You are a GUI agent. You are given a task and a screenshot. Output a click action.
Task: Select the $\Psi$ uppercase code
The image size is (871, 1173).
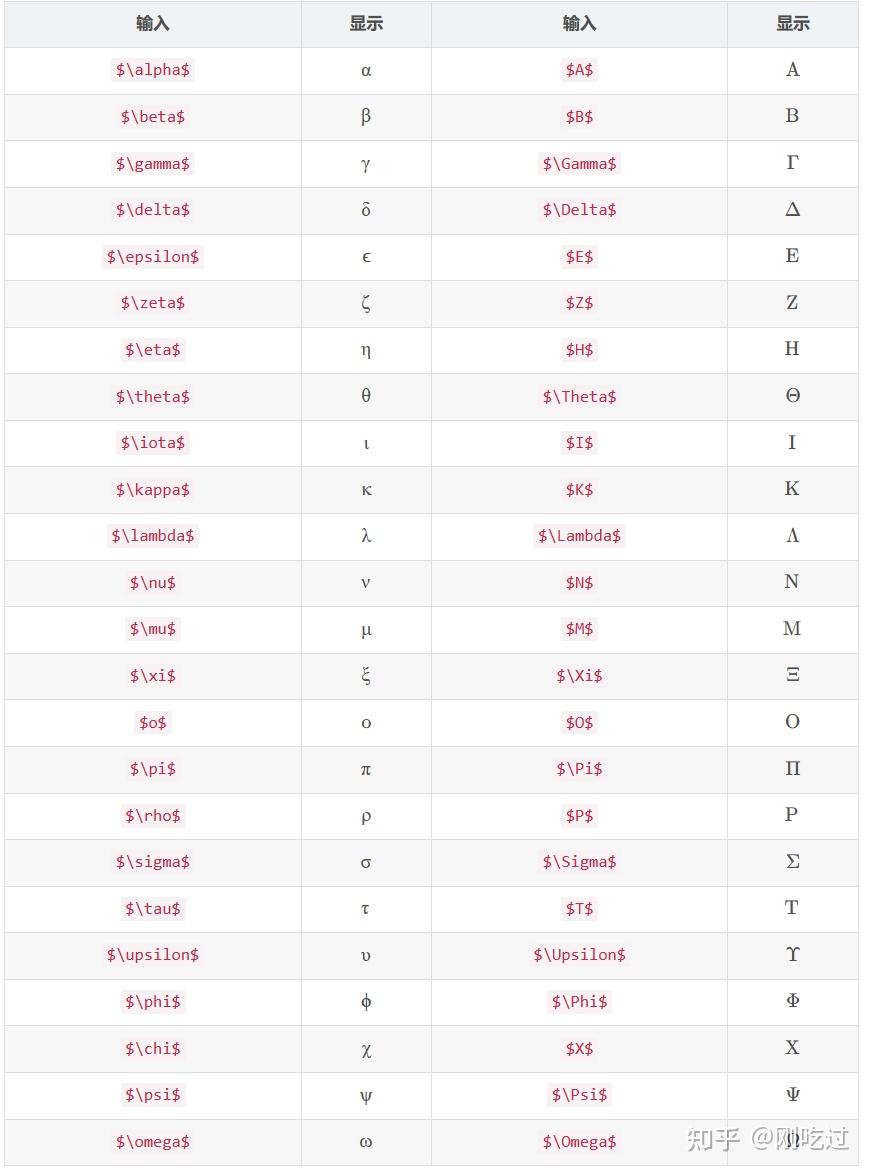tap(579, 1095)
